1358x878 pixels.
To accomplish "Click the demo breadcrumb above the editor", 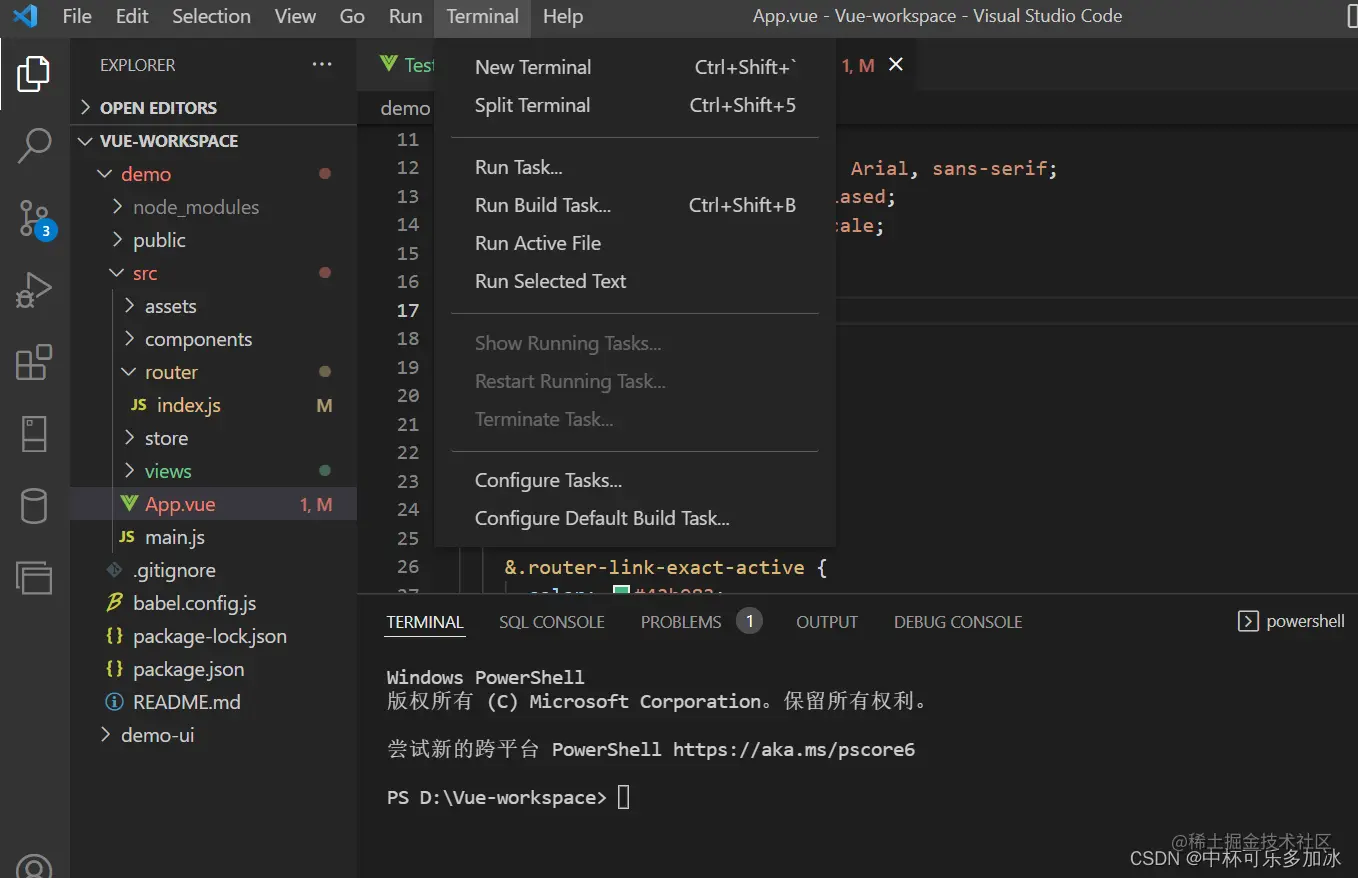I will [x=405, y=108].
